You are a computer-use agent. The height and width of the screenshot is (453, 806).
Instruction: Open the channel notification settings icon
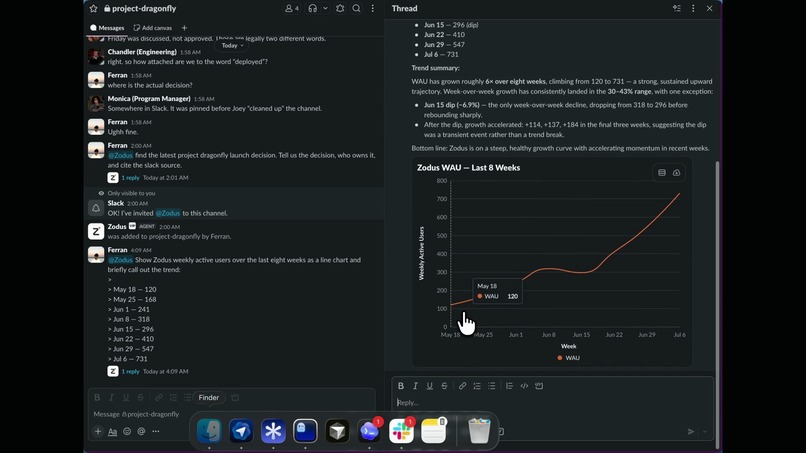(x=340, y=8)
